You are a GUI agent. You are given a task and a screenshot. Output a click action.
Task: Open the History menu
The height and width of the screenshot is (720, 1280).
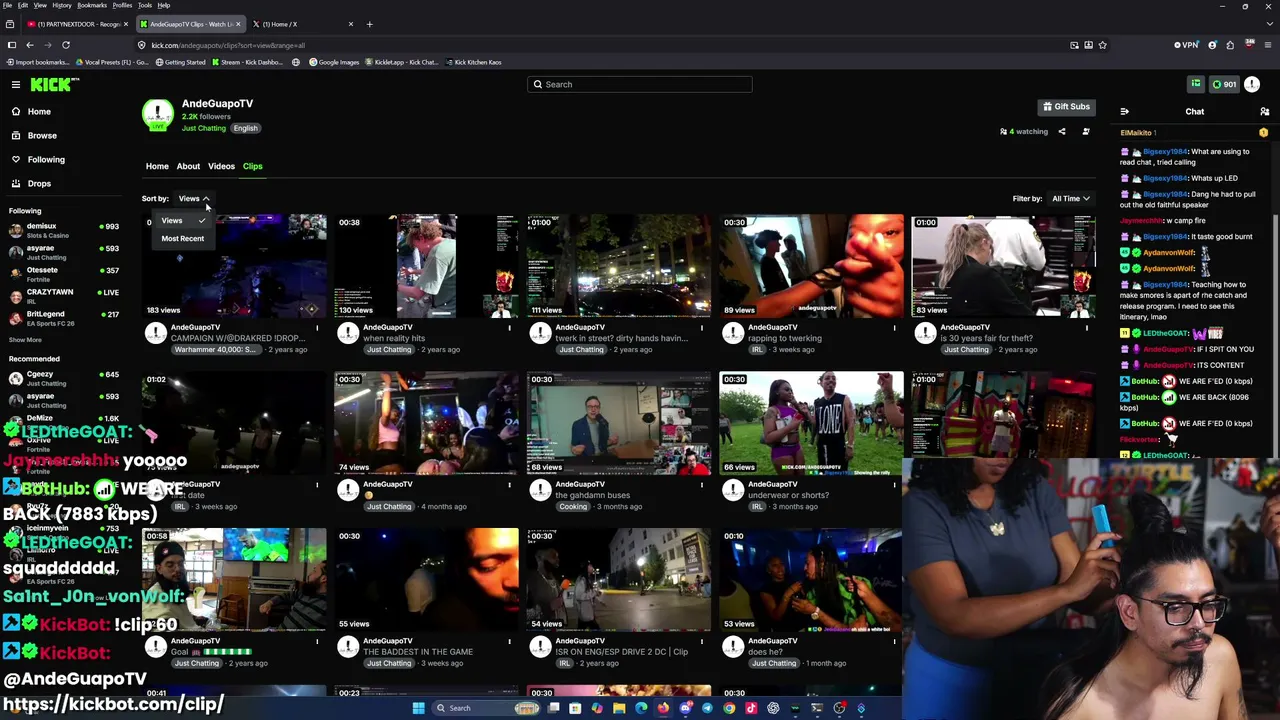click(x=62, y=5)
